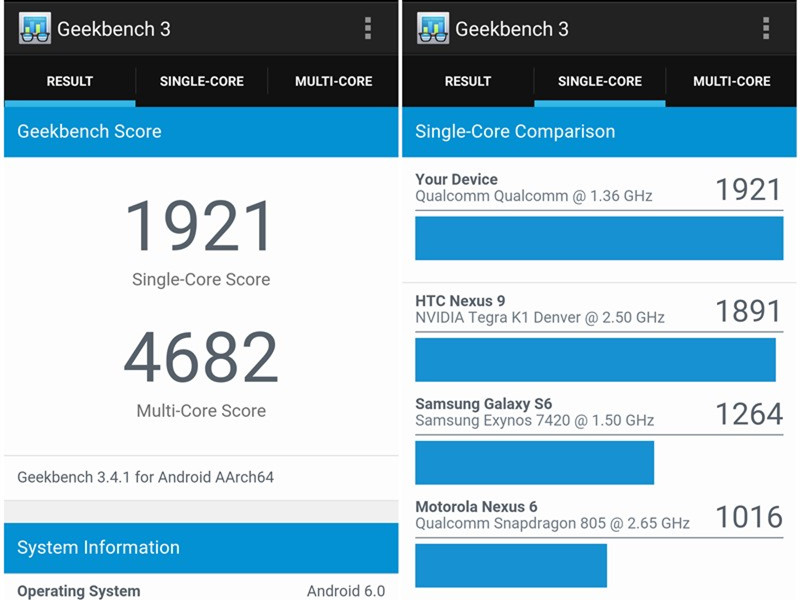Tap the HTC Nexus 9 score bar
The height and width of the screenshot is (600, 800).
pyautogui.click(x=595, y=360)
